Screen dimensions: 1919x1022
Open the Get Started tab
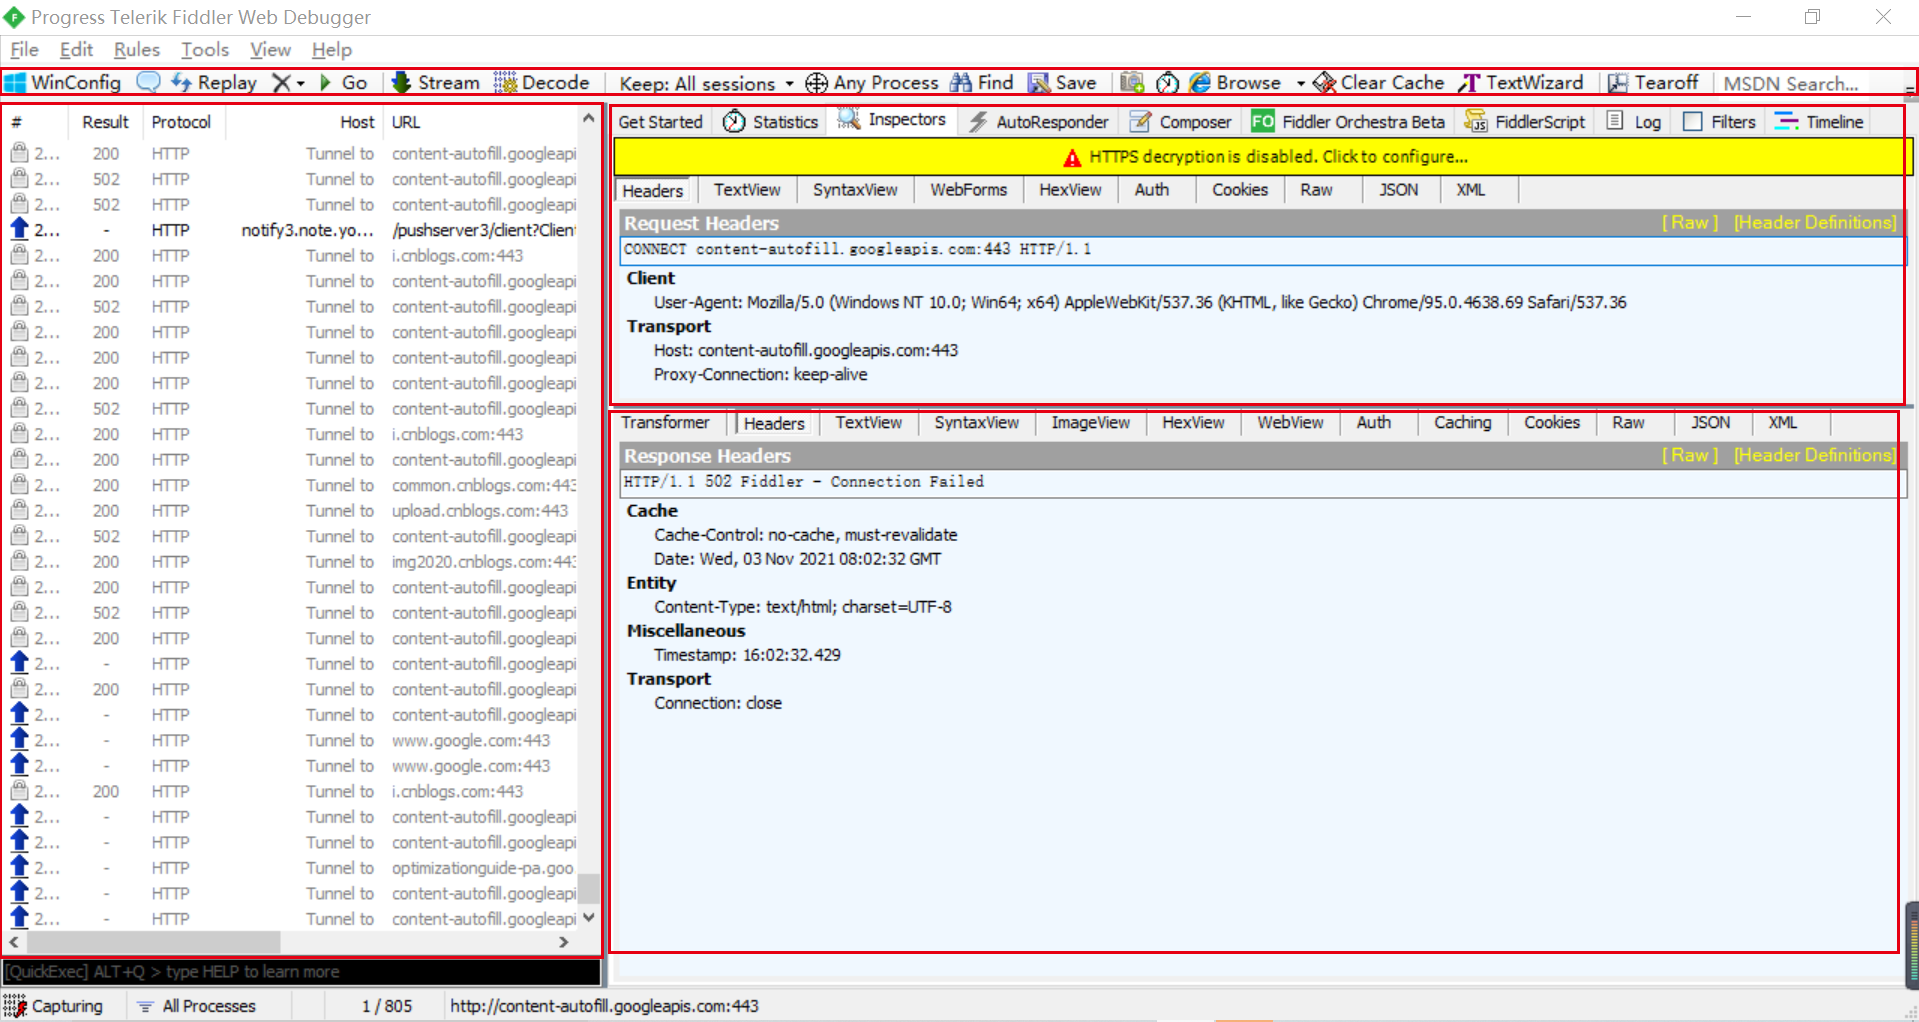pos(660,122)
